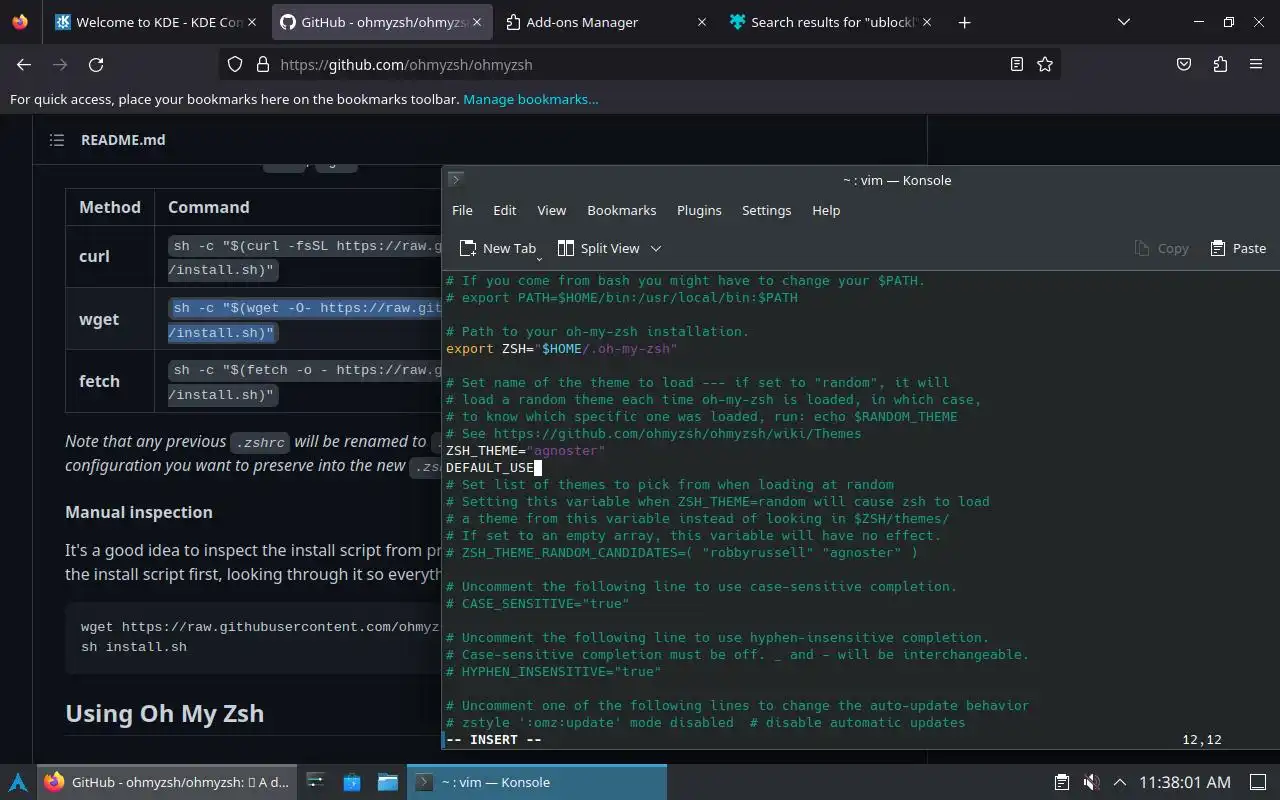Click the wget command code in table
This screenshot has width=1280, height=800.
tap(305, 319)
